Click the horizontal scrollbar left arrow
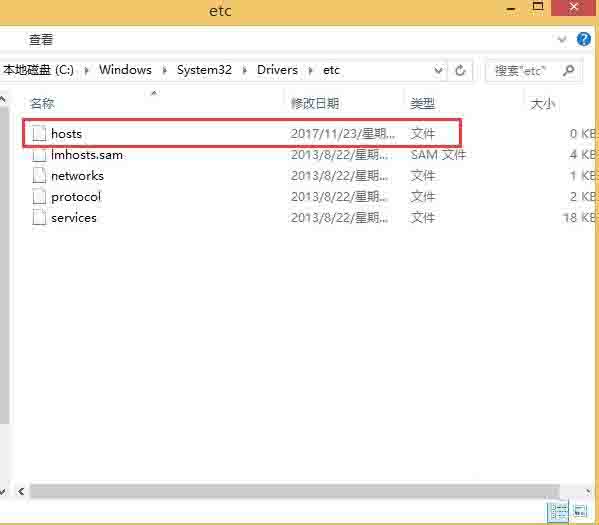The width and height of the screenshot is (599, 525). [x=21, y=491]
